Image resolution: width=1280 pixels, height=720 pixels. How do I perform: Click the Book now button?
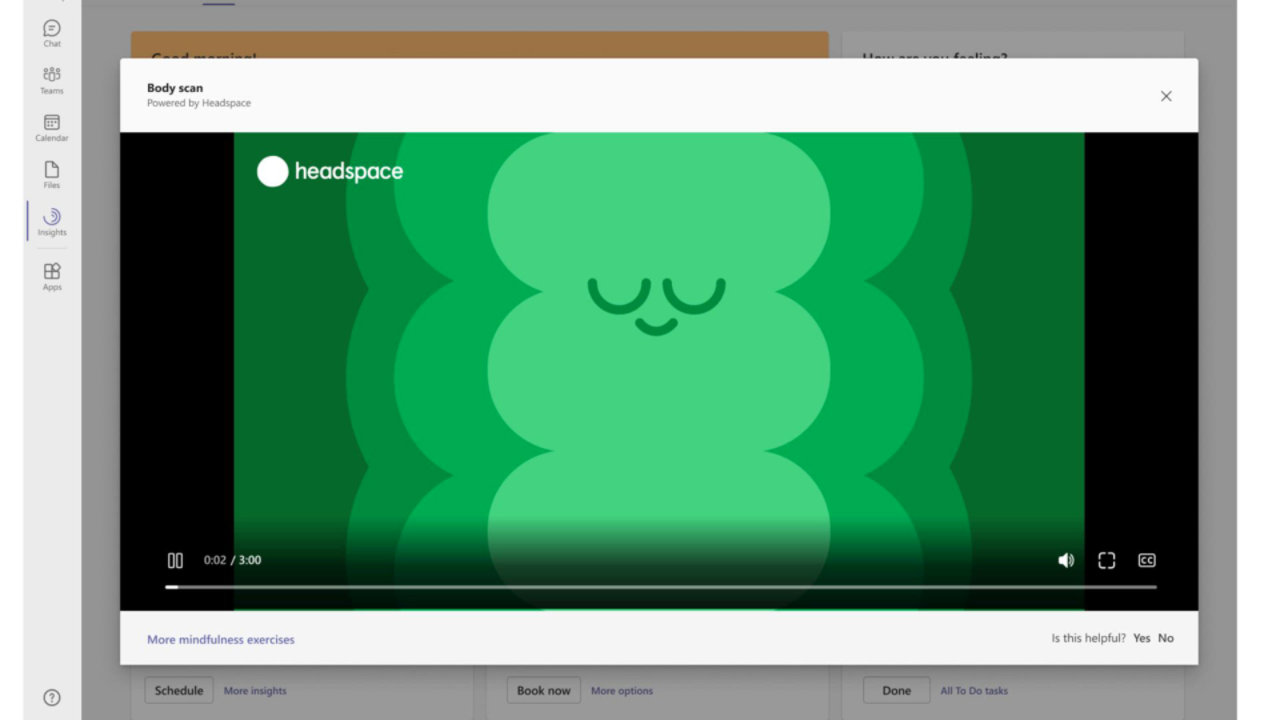point(544,690)
